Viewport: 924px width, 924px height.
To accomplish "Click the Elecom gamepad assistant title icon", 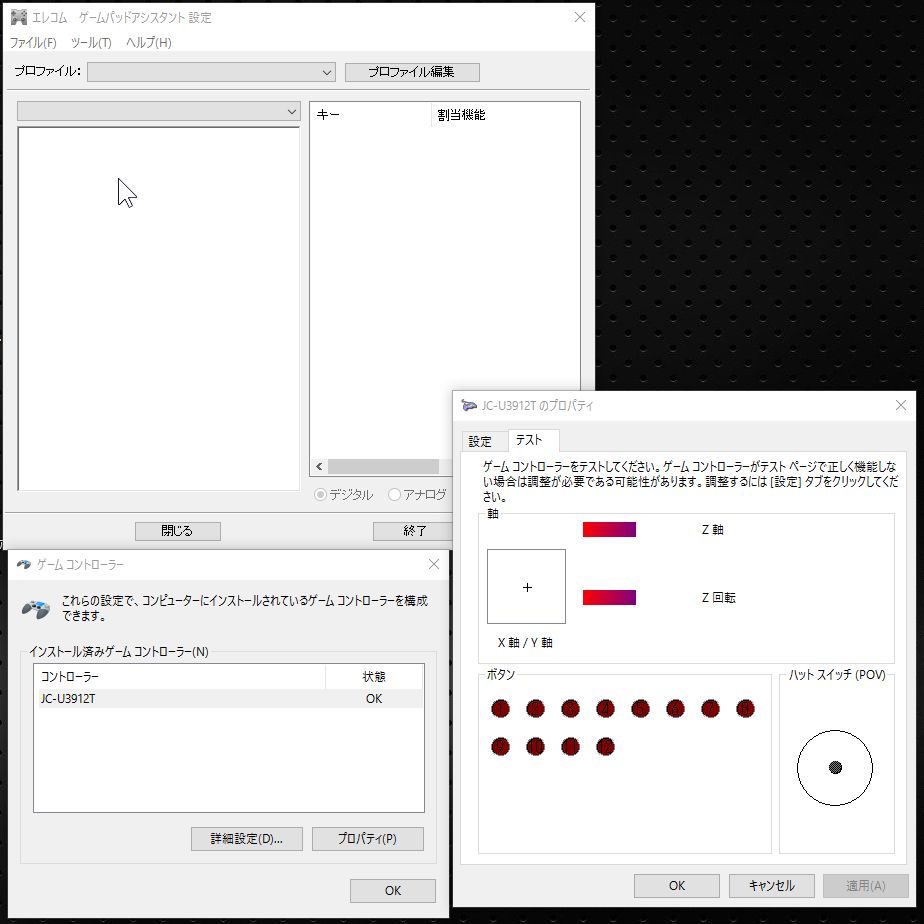I will click(19, 17).
